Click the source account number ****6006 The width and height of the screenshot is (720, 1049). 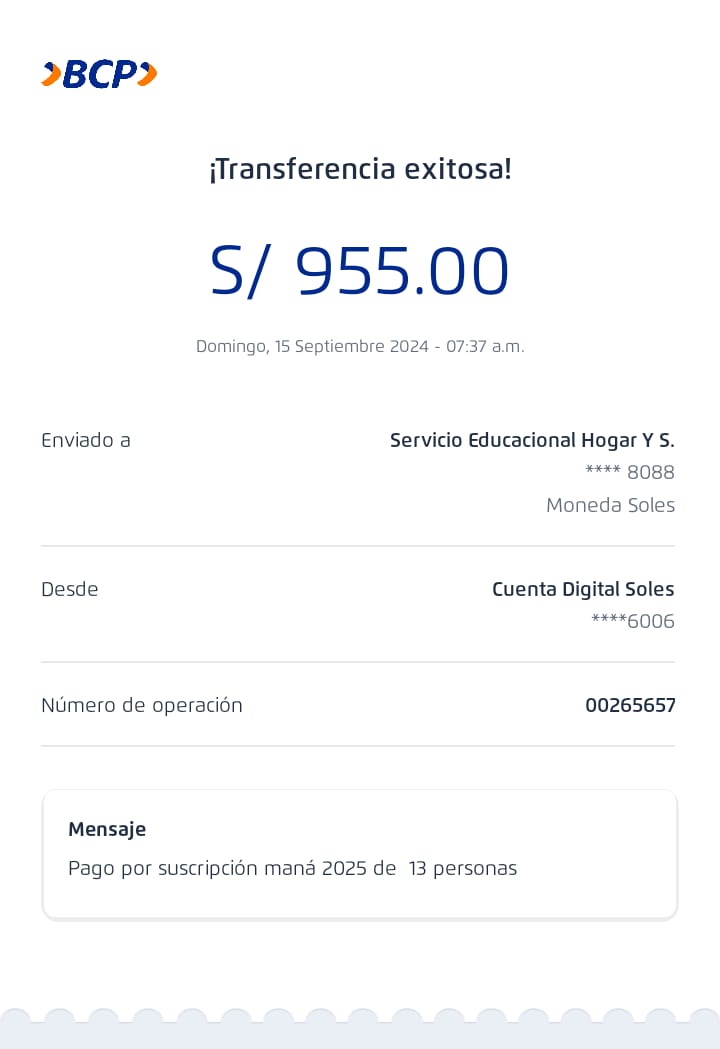coord(633,621)
